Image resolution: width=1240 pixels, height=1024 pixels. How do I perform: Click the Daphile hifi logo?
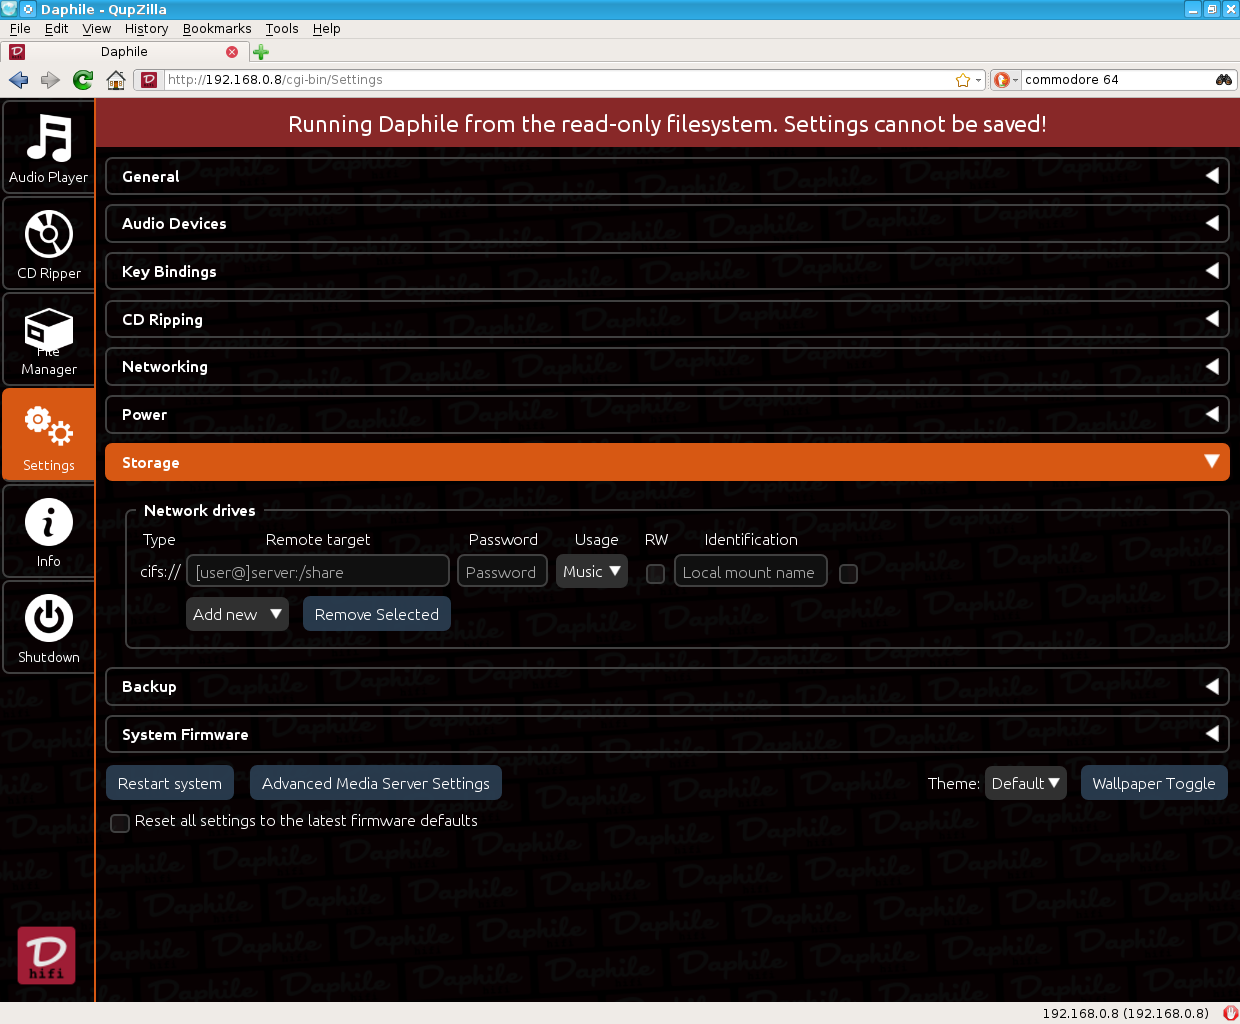point(46,955)
